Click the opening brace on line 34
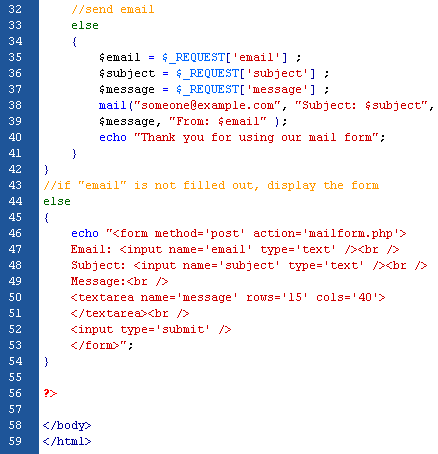 74,42
